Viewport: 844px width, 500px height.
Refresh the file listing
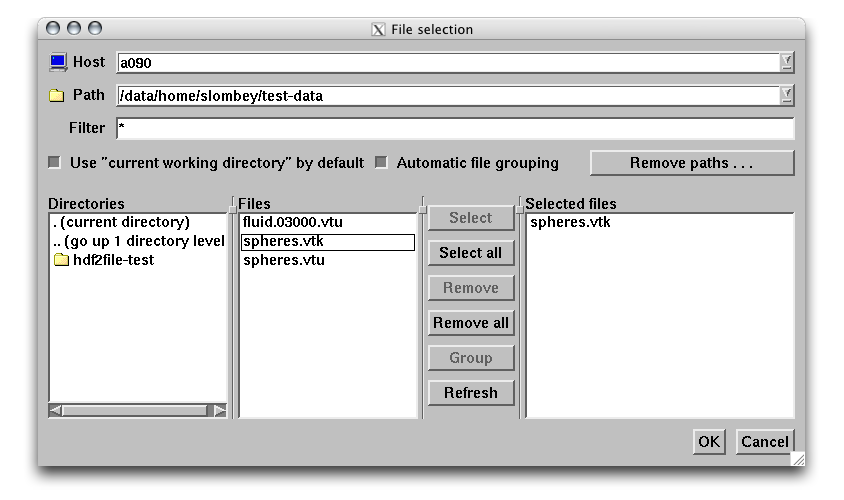(x=471, y=393)
